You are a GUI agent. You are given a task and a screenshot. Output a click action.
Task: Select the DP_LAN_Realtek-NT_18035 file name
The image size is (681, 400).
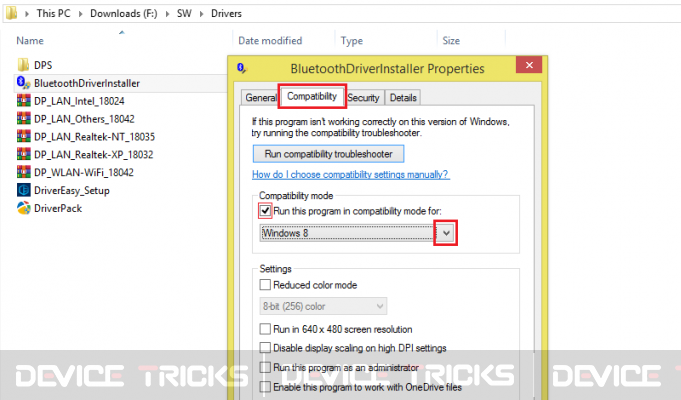pyautogui.click(x=94, y=137)
